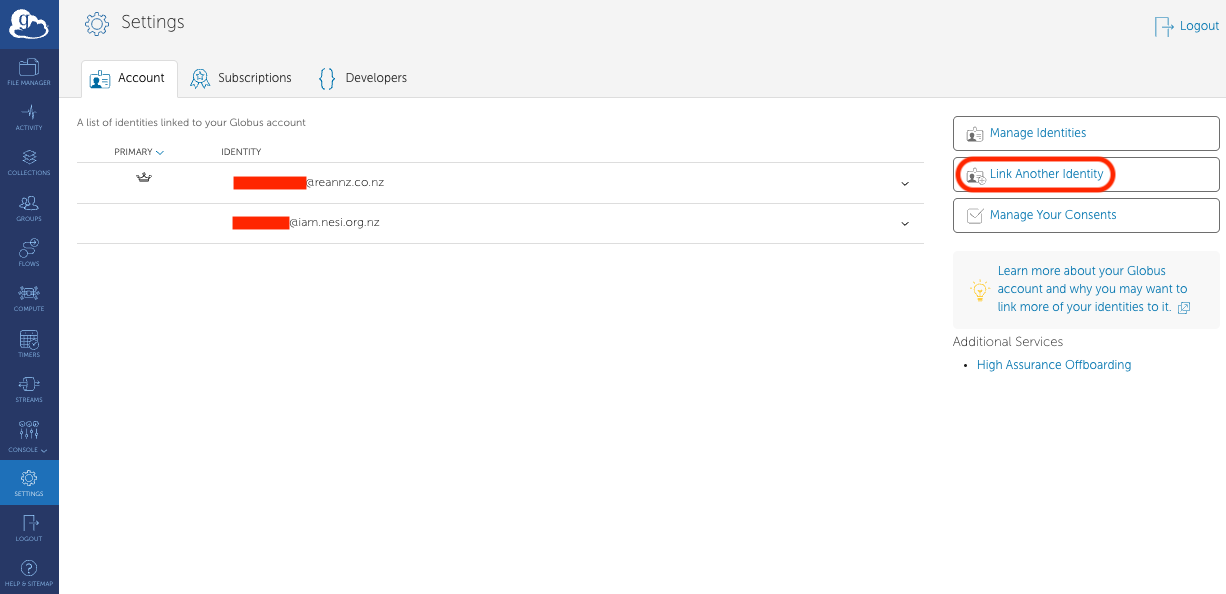Expand the Console menu in the sidebar
The height and width of the screenshot is (594, 1226).
[x=29, y=436]
